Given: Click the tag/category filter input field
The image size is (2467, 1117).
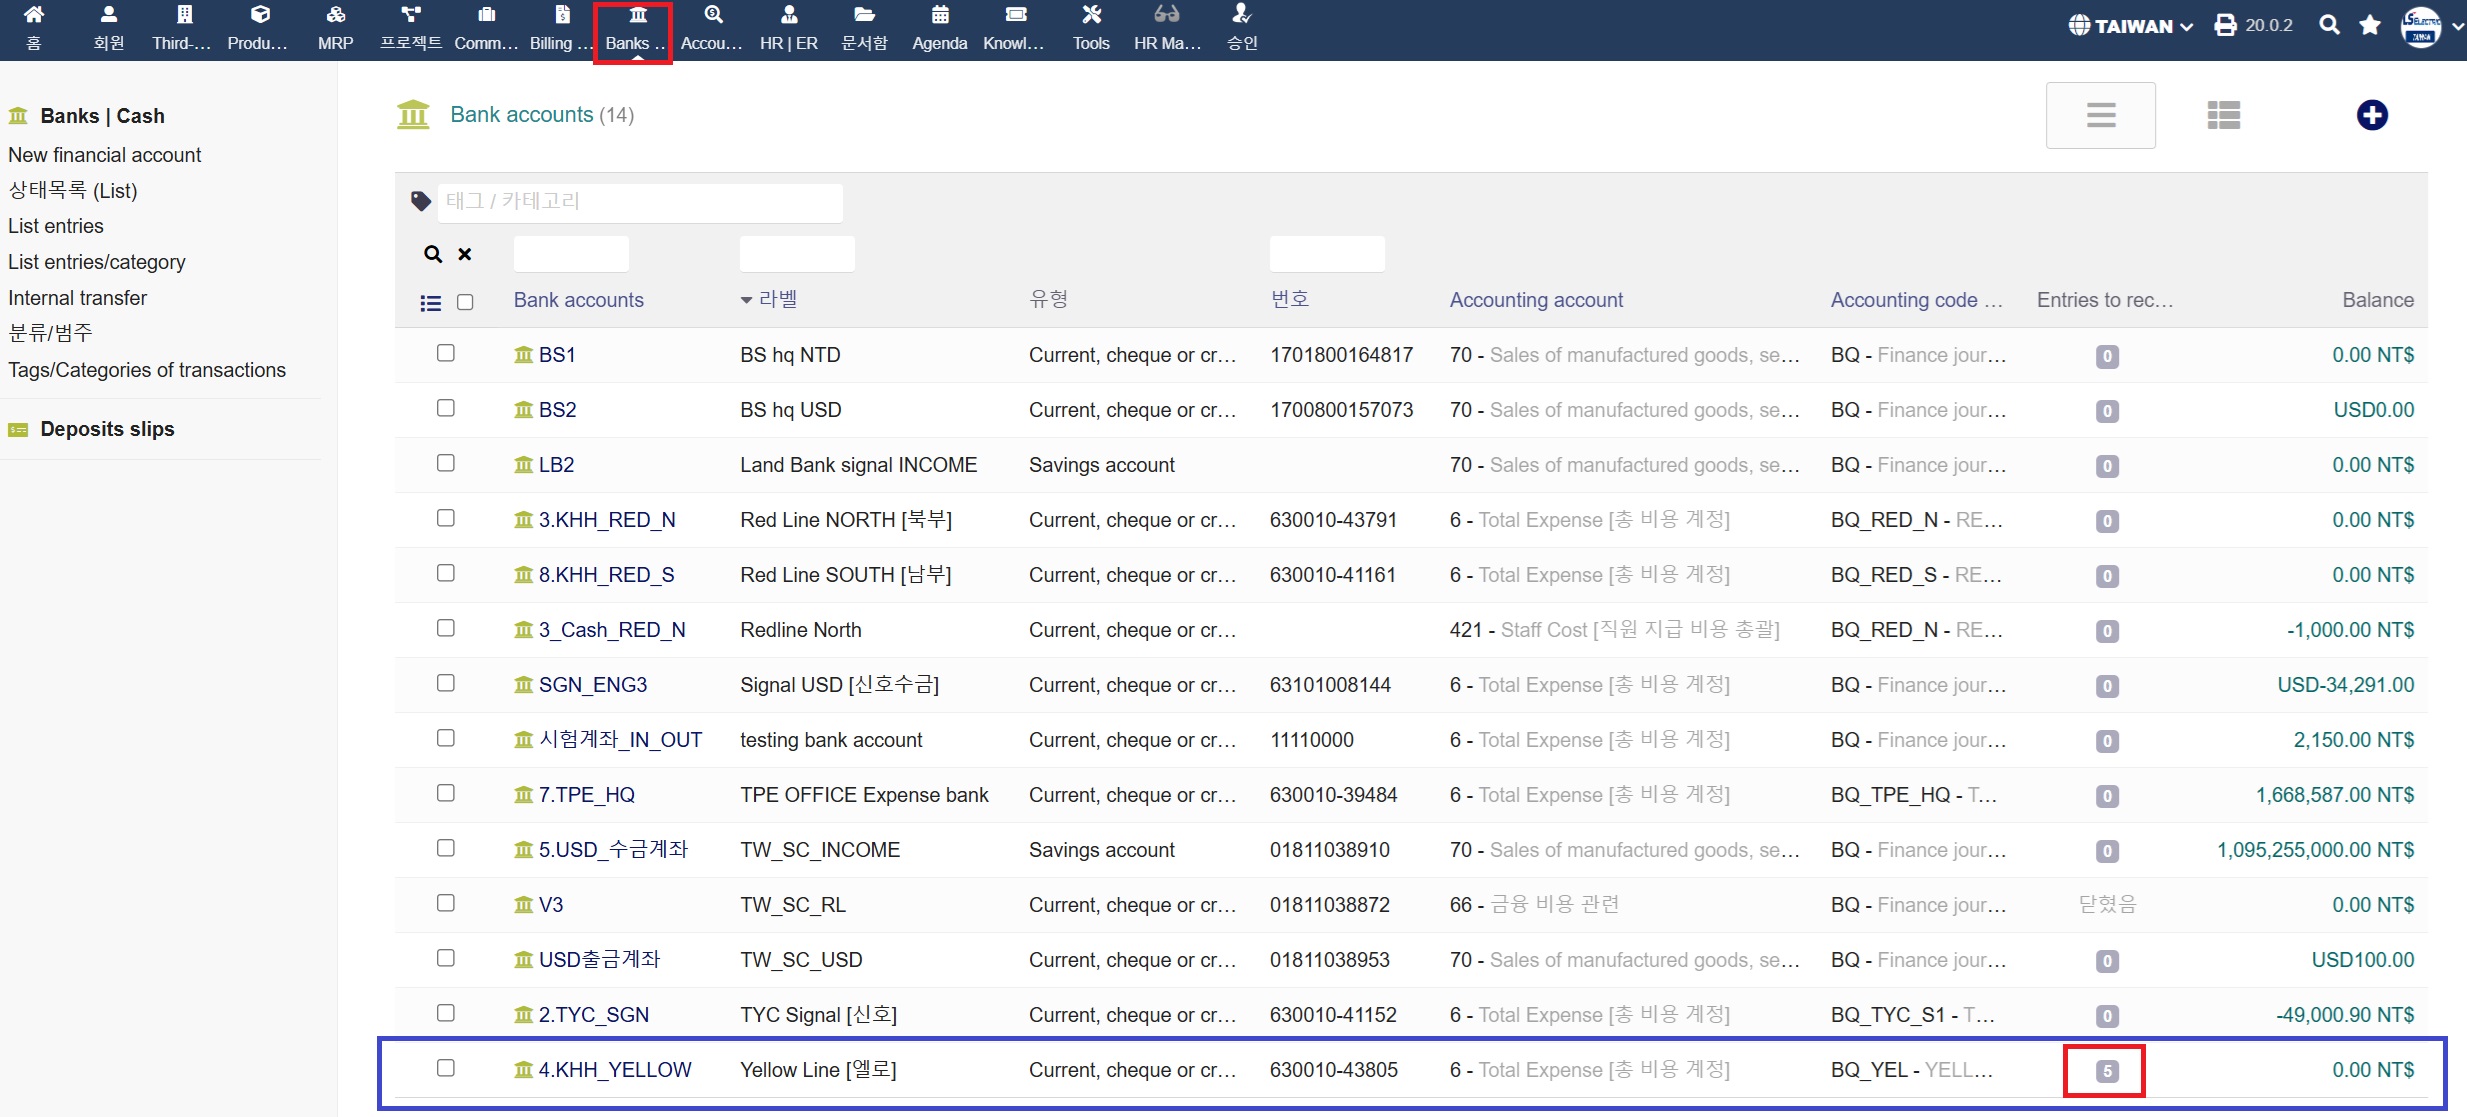Looking at the screenshot, I should (639, 201).
